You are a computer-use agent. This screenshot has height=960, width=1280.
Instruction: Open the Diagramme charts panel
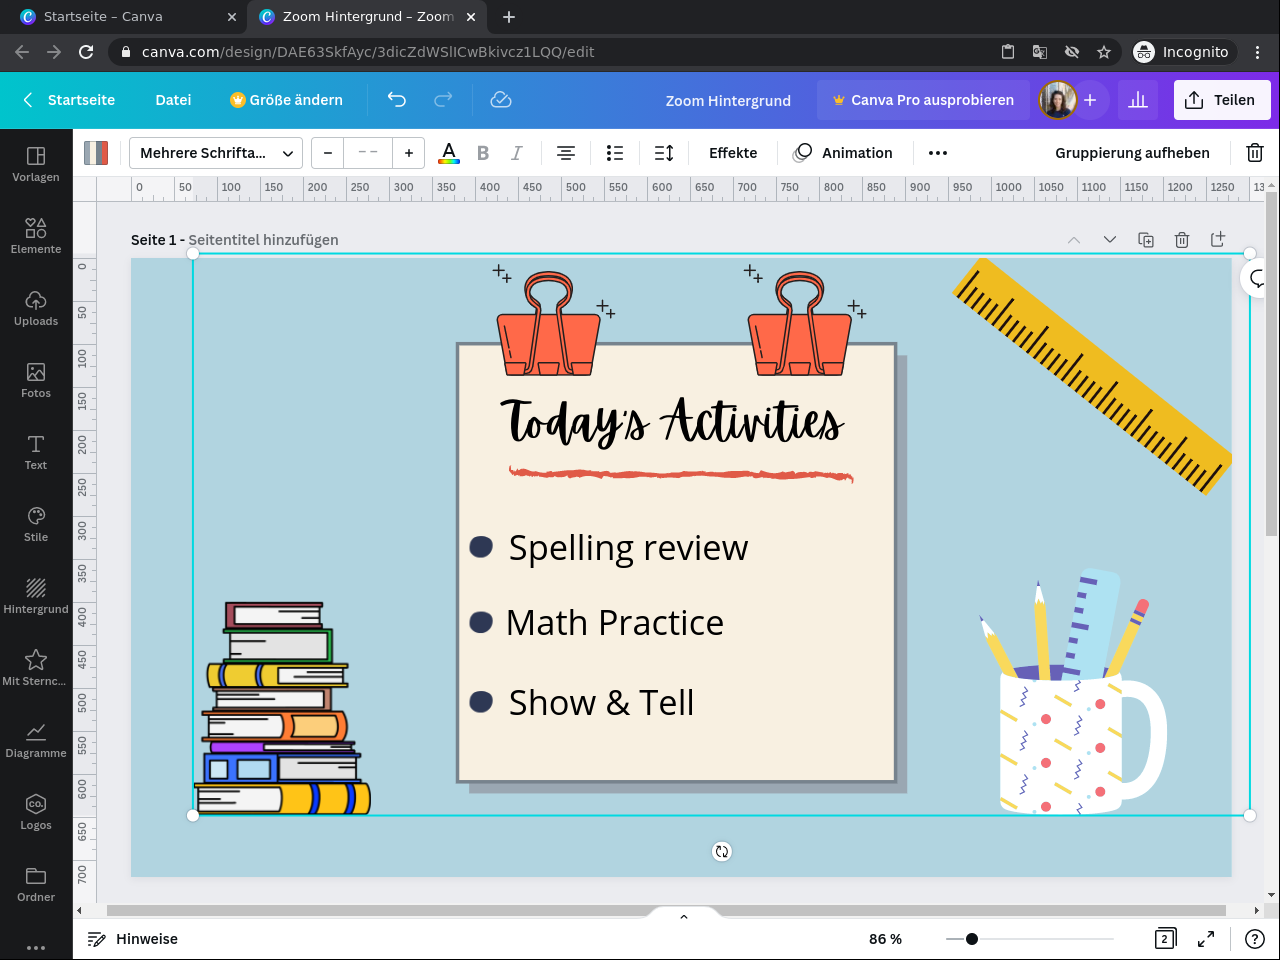click(x=36, y=740)
